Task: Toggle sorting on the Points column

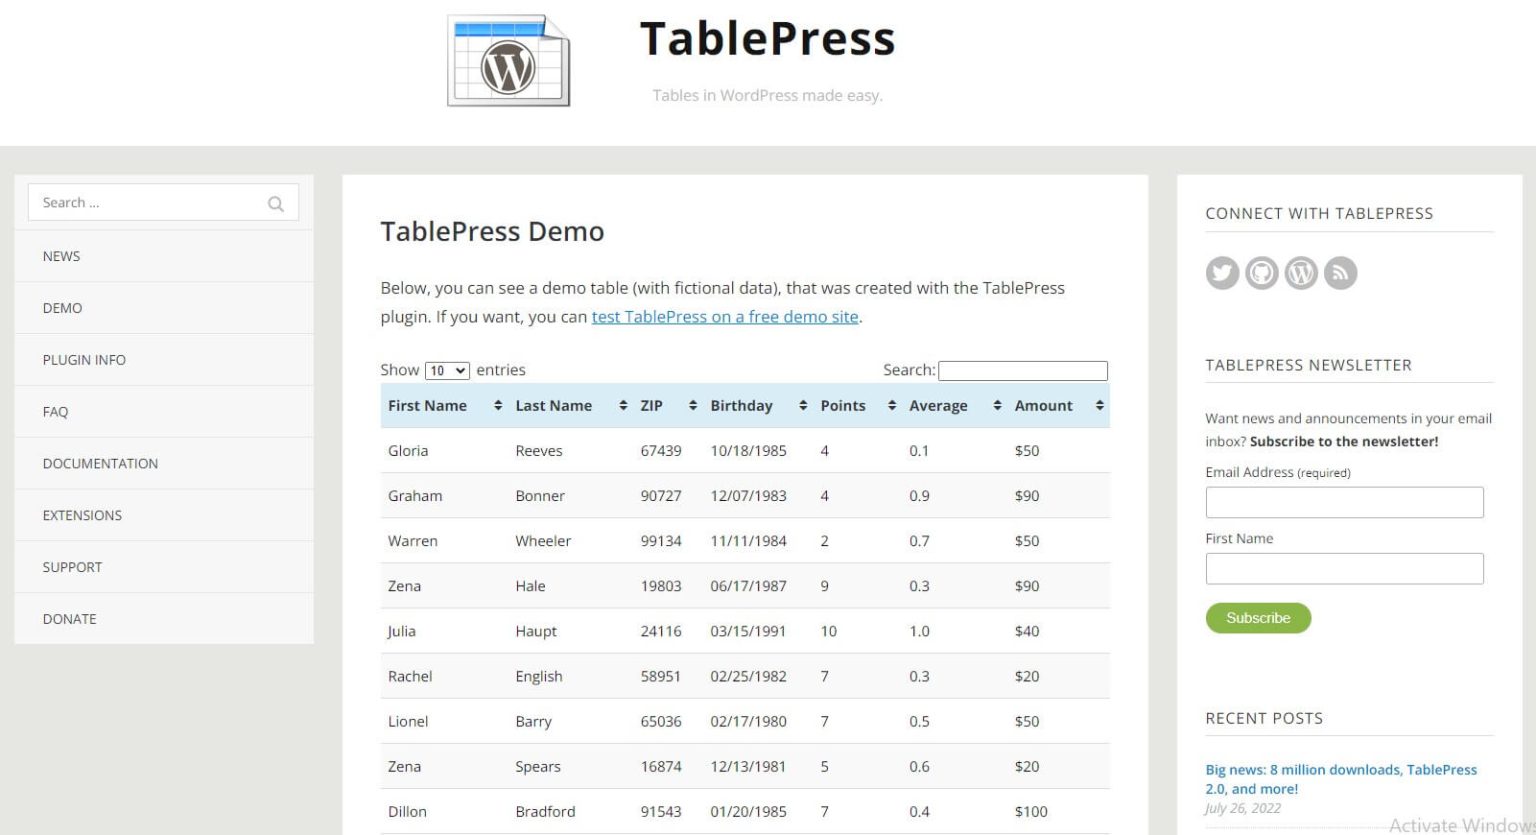Action: point(890,405)
